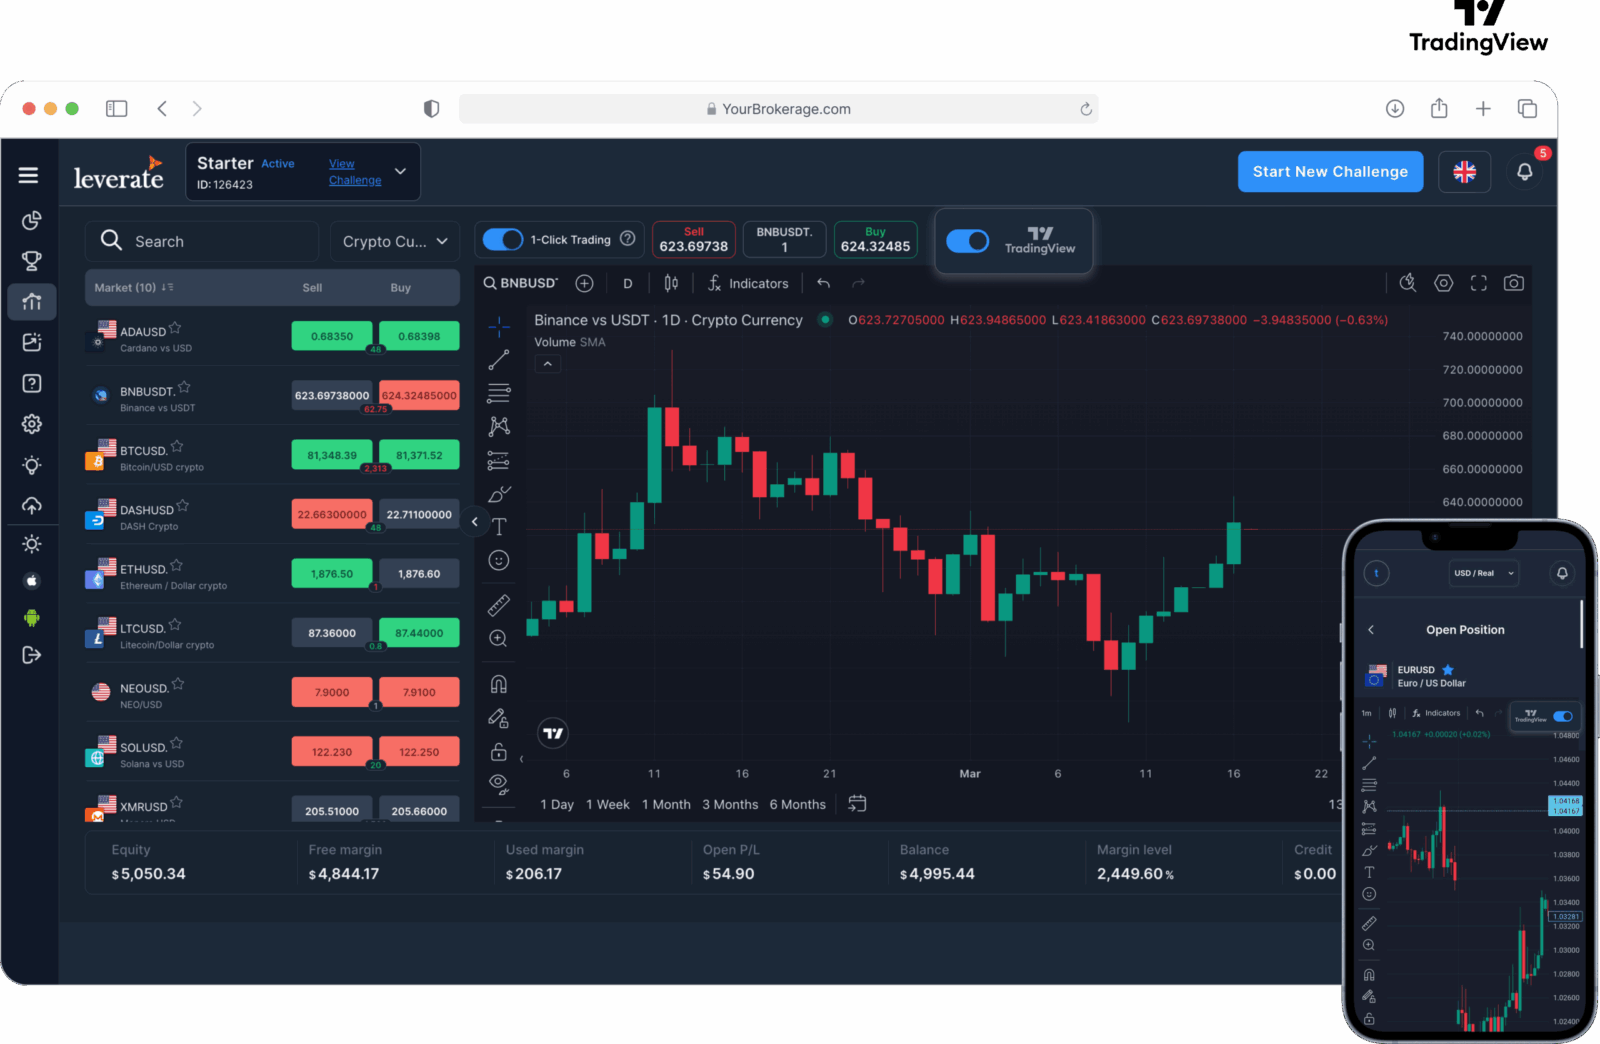The width and height of the screenshot is (1600, 1044).
Task: Edit the BNBUSDT. lot size field
Action: click(x=785, y=240)
